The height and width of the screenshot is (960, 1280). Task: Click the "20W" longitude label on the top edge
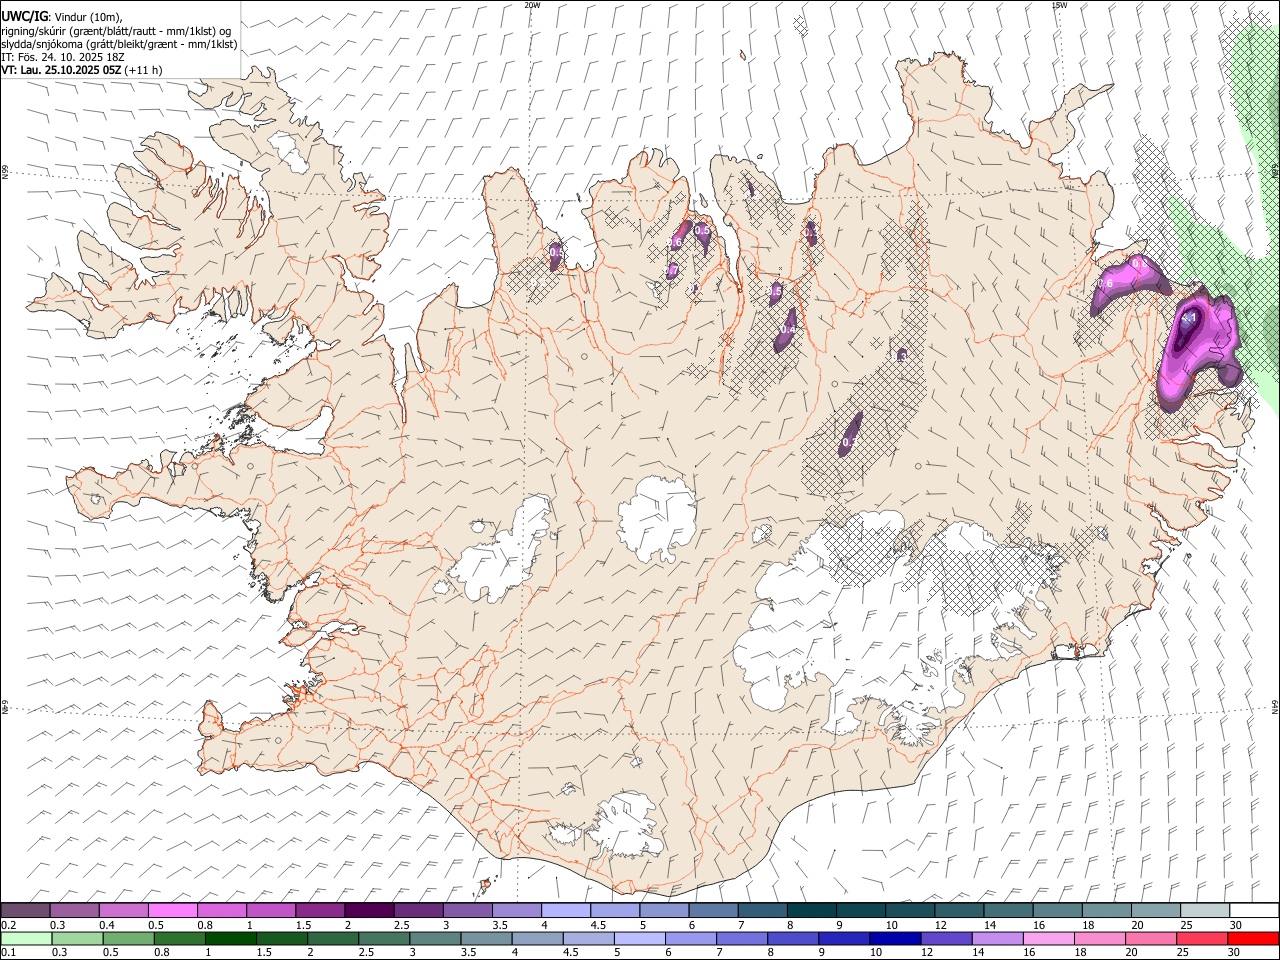(x=532, y=5)
